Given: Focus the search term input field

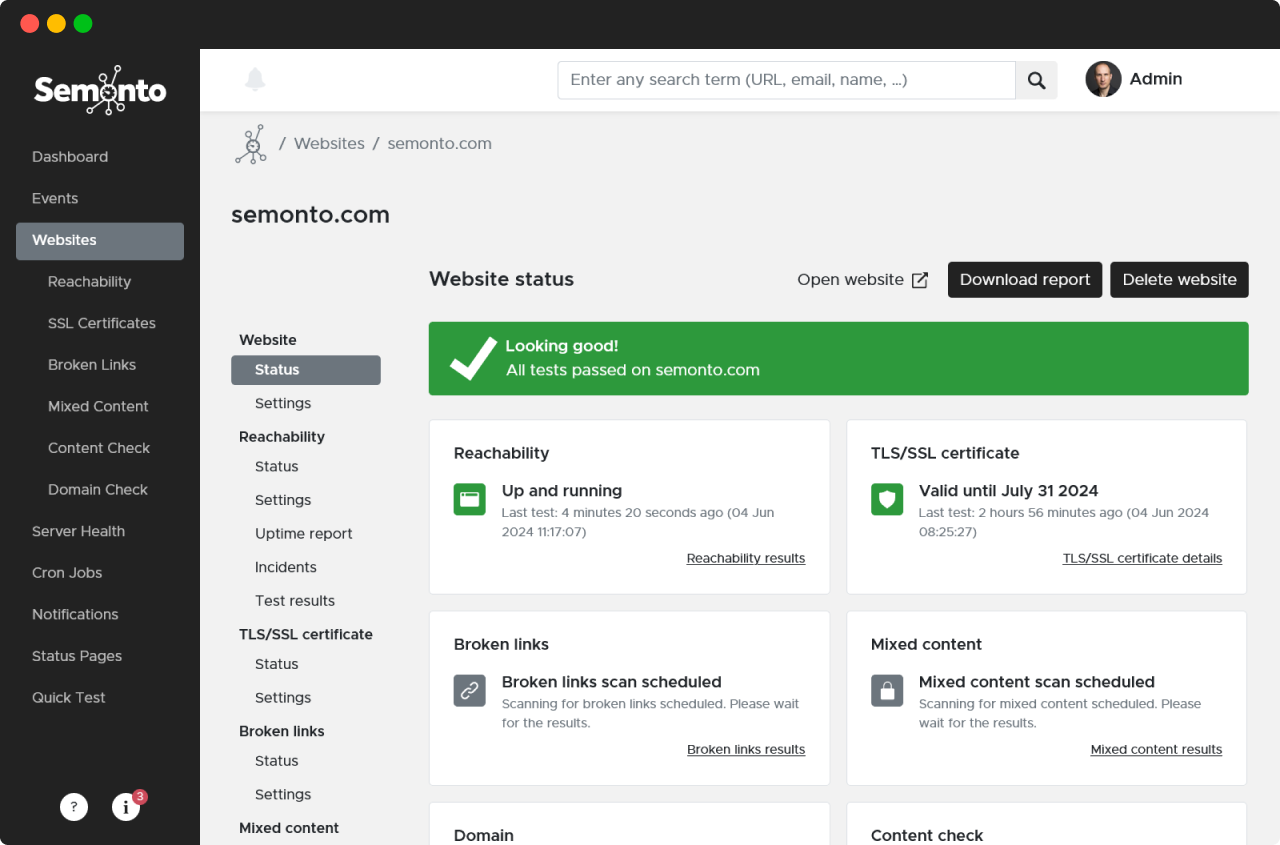Looking at the screenshot, I should (x=786, y=80).
